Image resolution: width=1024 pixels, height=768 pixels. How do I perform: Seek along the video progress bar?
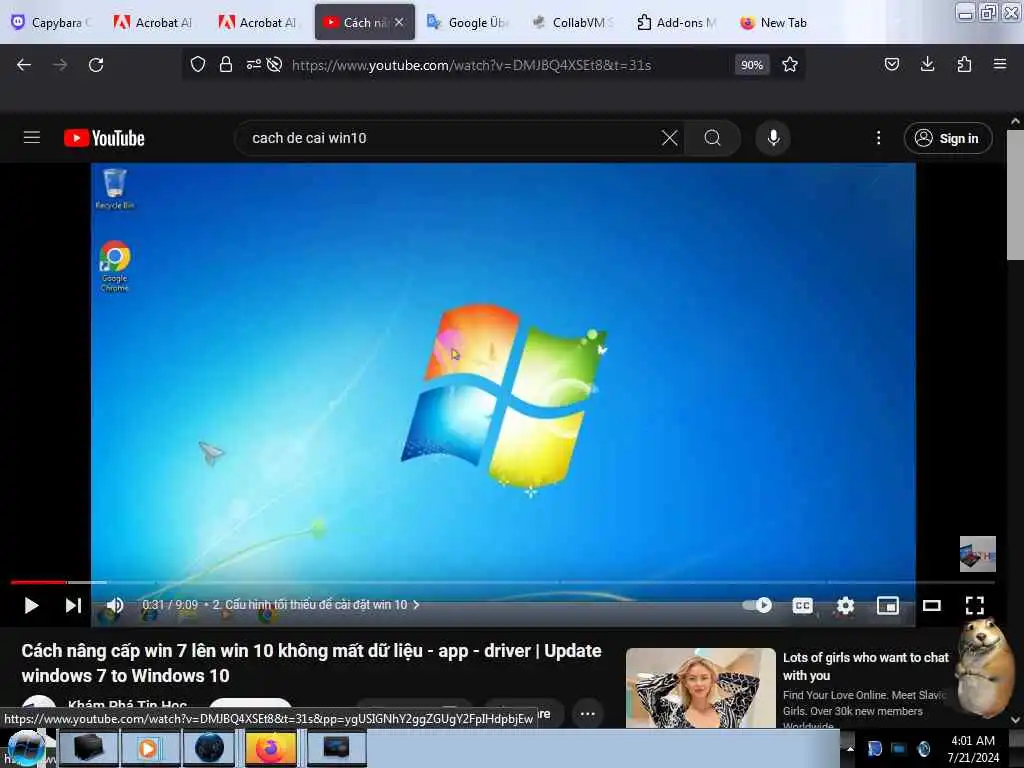(x=502, y=581)
